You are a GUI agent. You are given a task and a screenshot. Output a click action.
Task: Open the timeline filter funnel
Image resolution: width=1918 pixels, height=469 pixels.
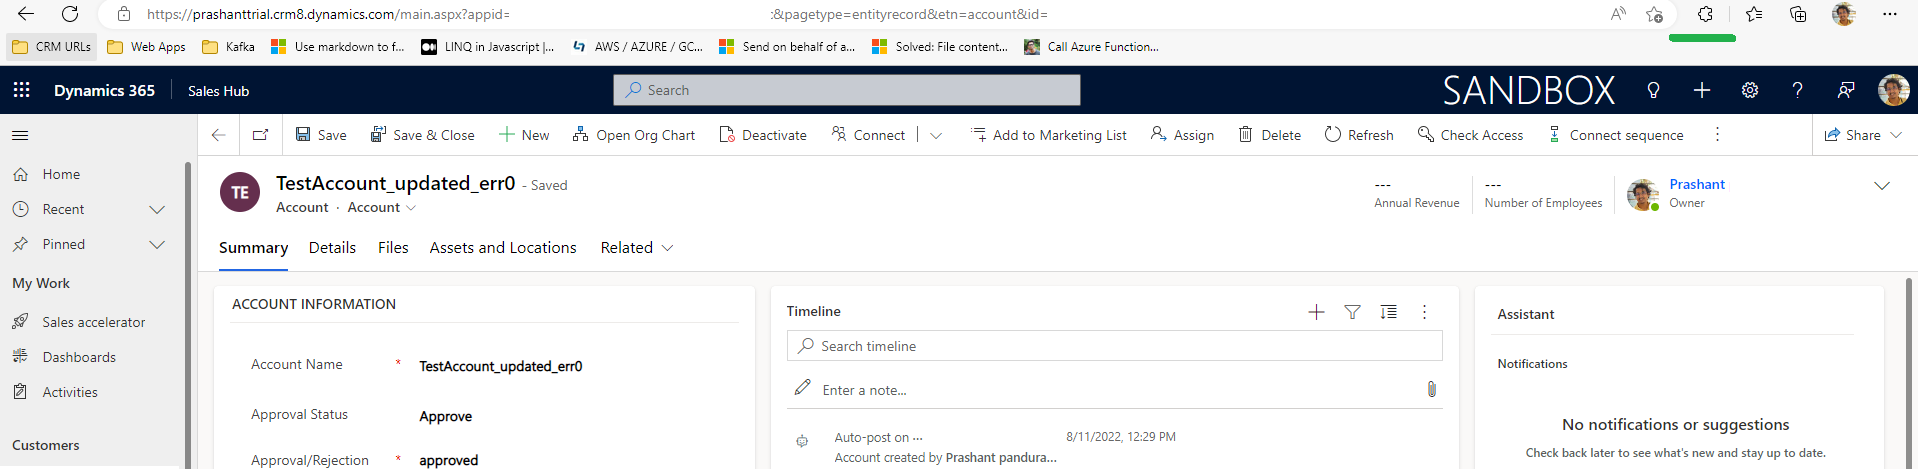[x=1352, y=312]
